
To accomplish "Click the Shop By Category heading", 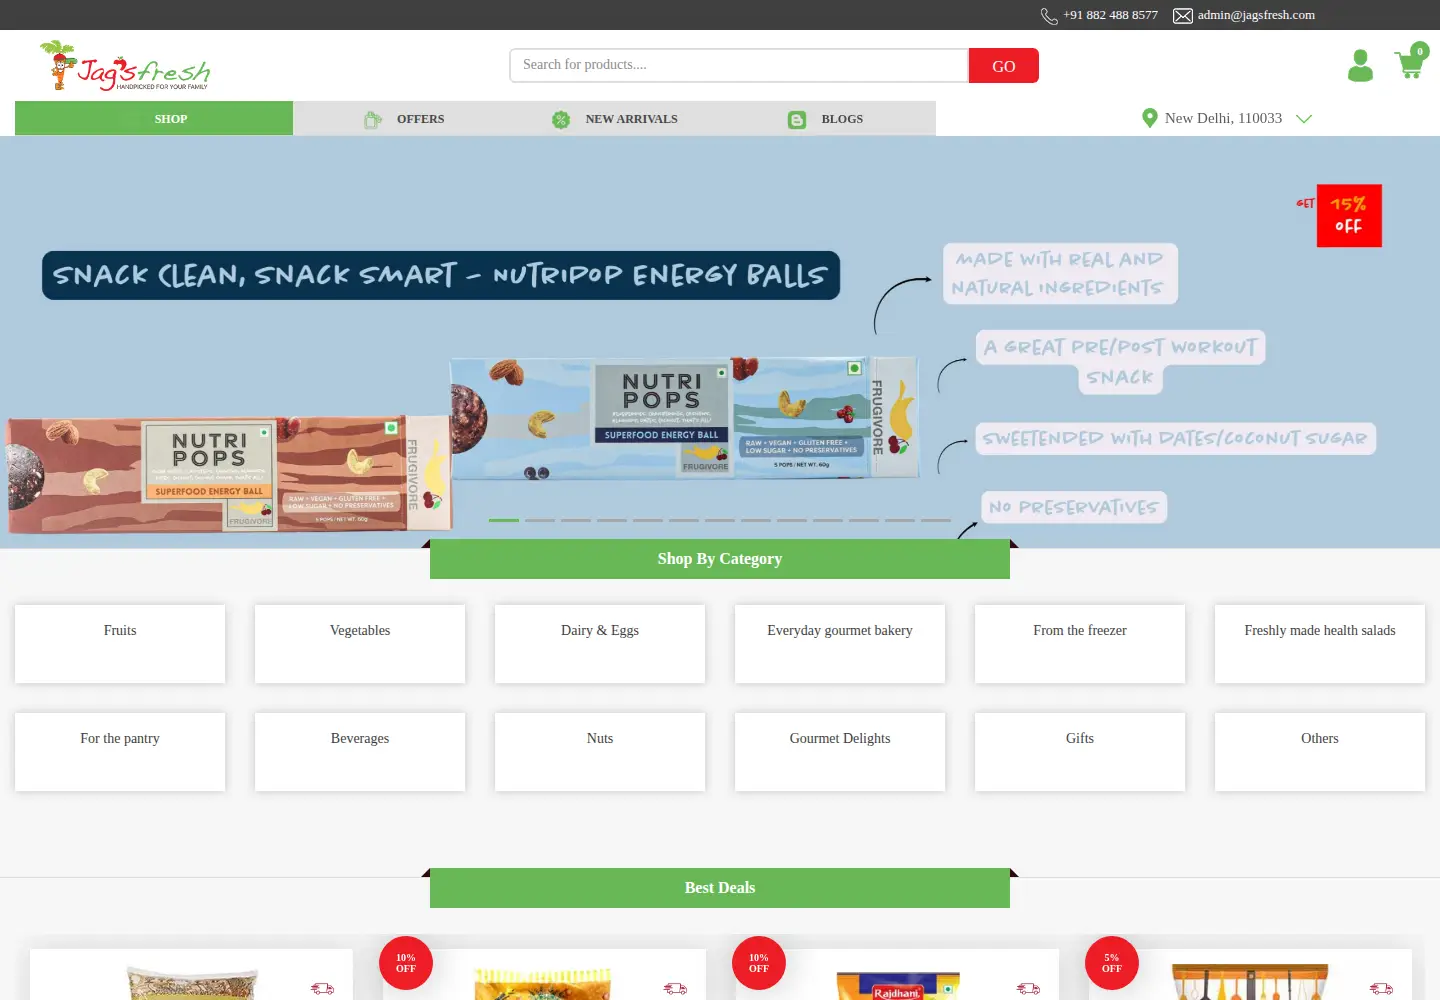I will (720, 559).
